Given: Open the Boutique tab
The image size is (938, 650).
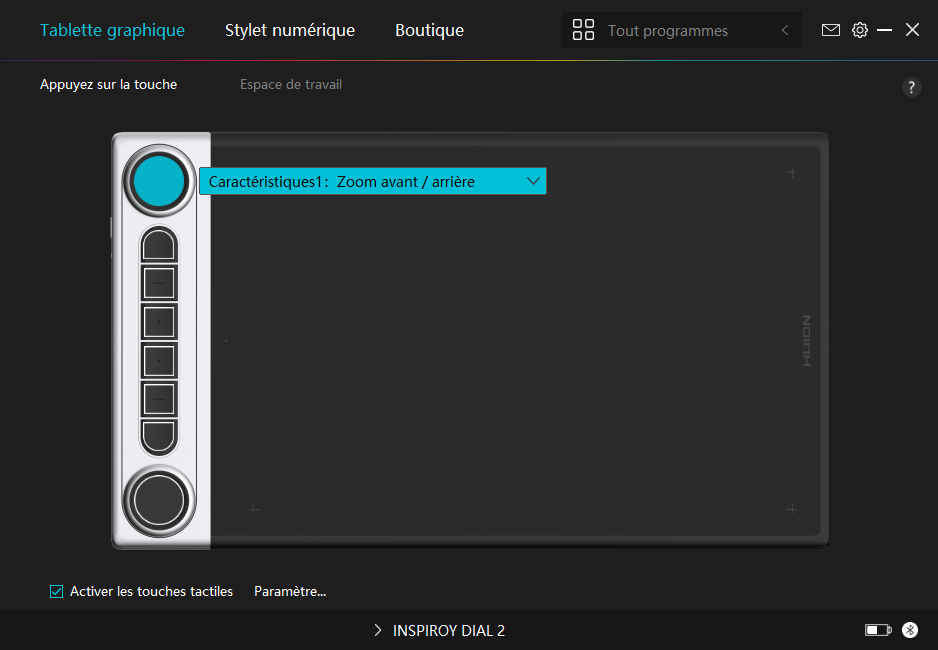Looking at the screenshot, I should [430, 30].
